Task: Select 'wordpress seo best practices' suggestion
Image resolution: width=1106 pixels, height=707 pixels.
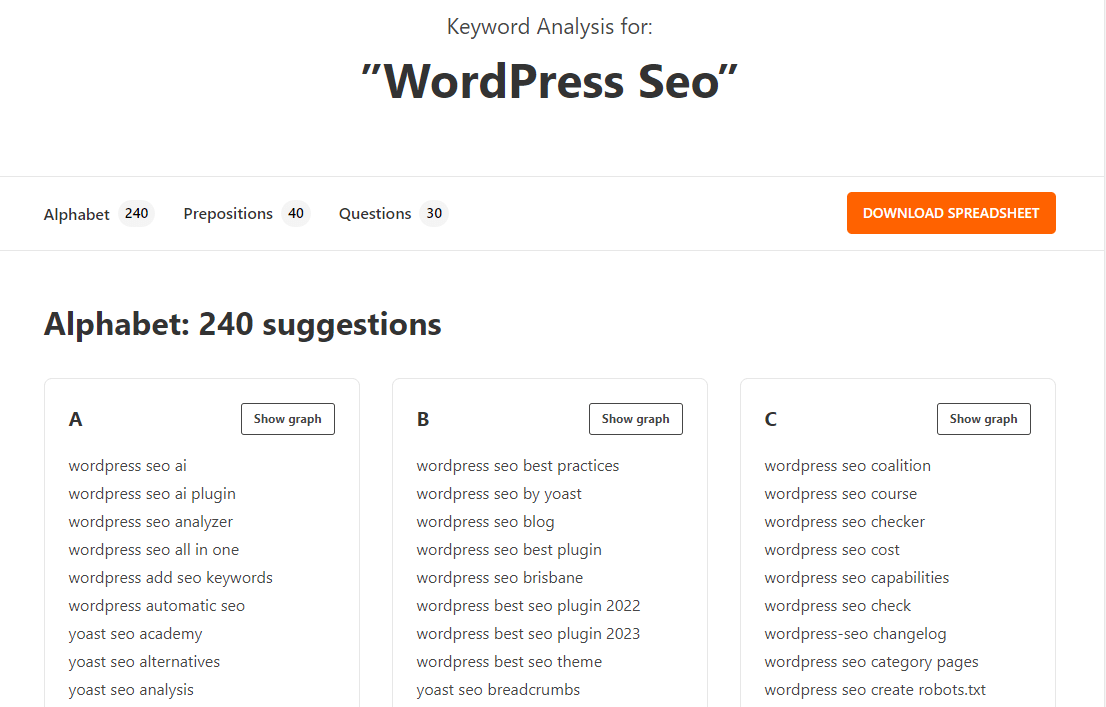Action: [x=518, y=465]
